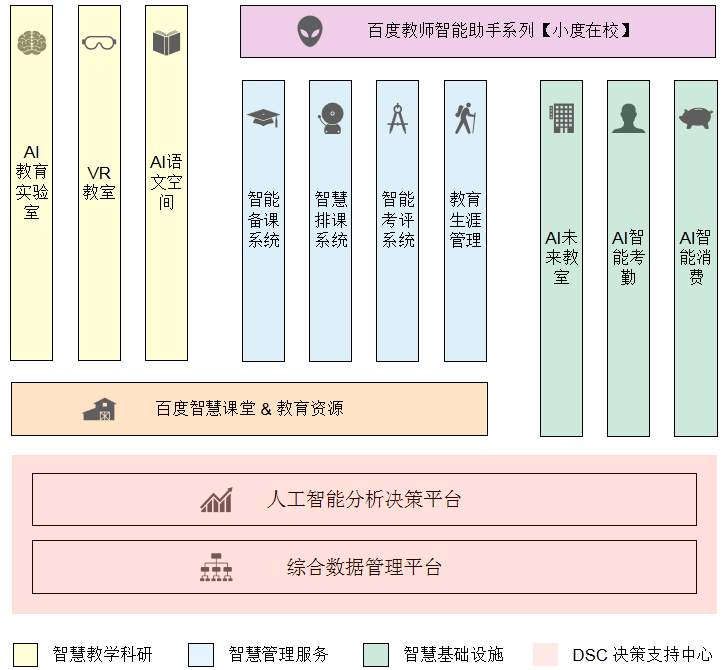Select the 智能考评系统 label
Screen dimensions: 726x670
(398, 220)
